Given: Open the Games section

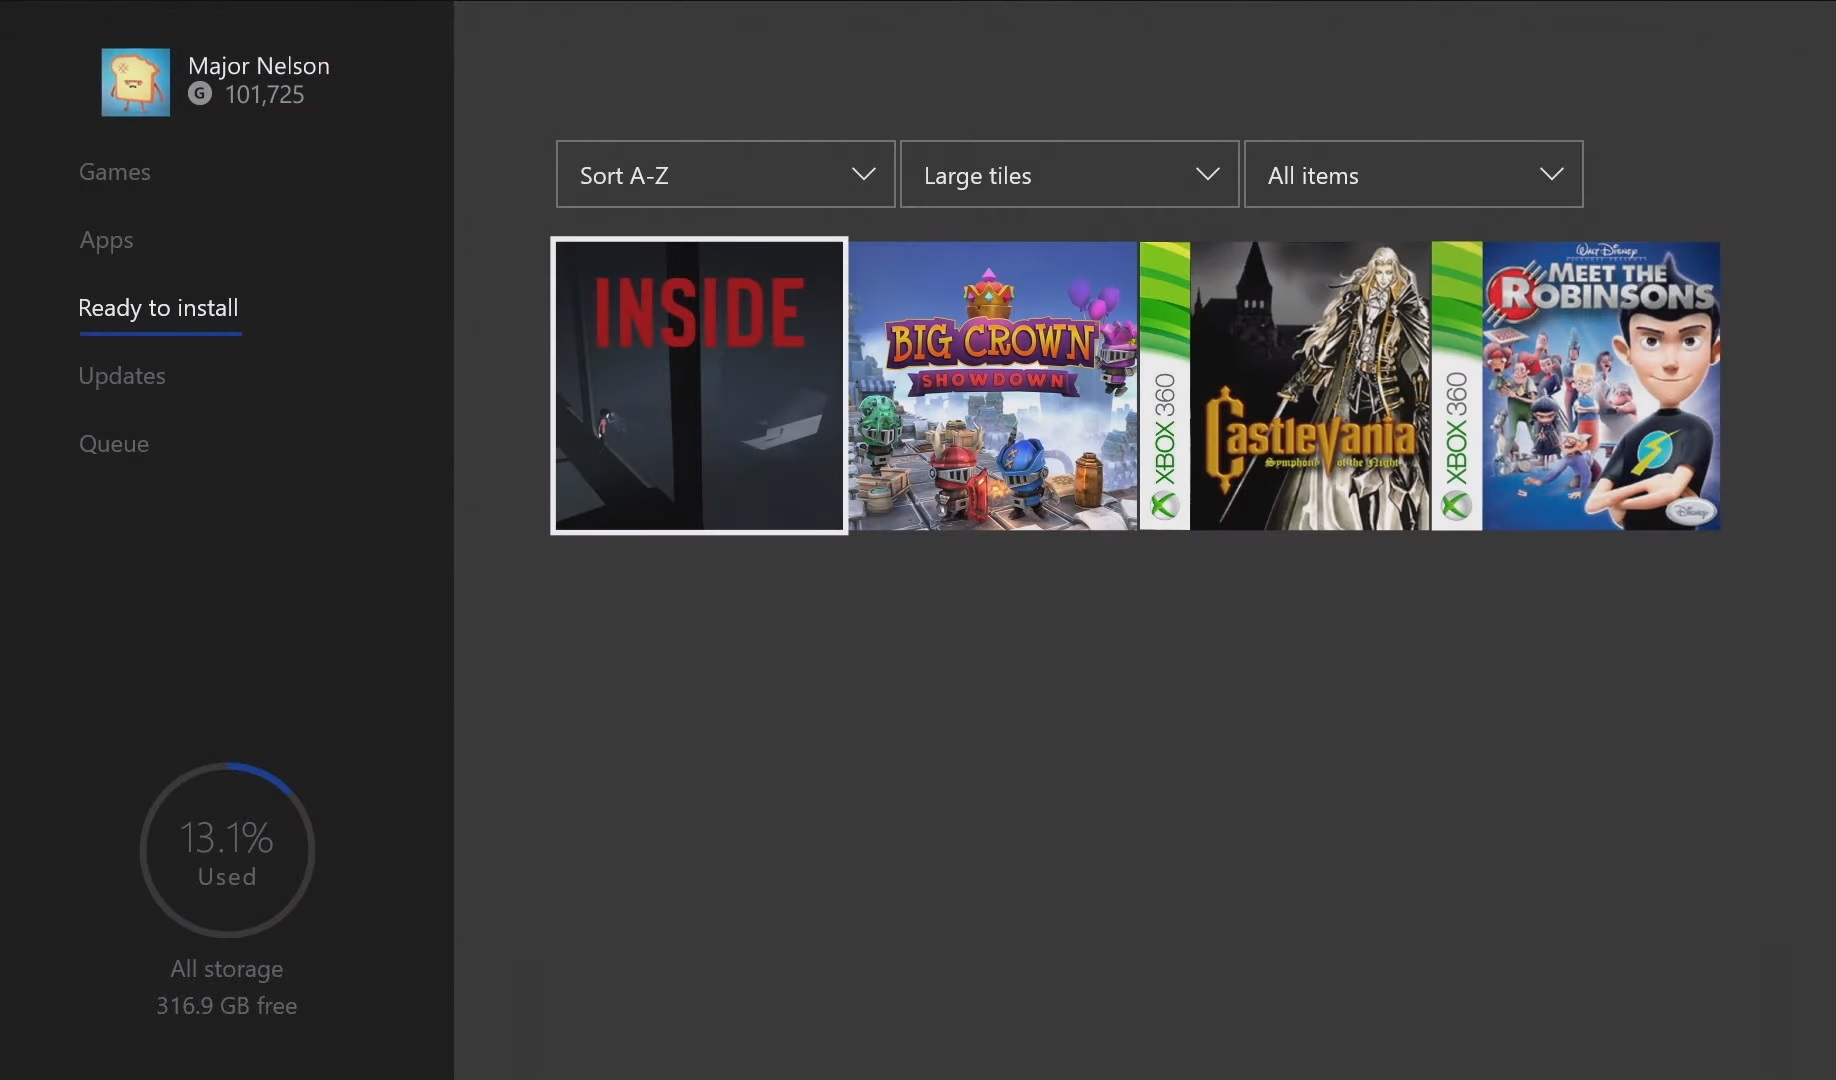Looking at the screenshot, I should tap(115, 172).
